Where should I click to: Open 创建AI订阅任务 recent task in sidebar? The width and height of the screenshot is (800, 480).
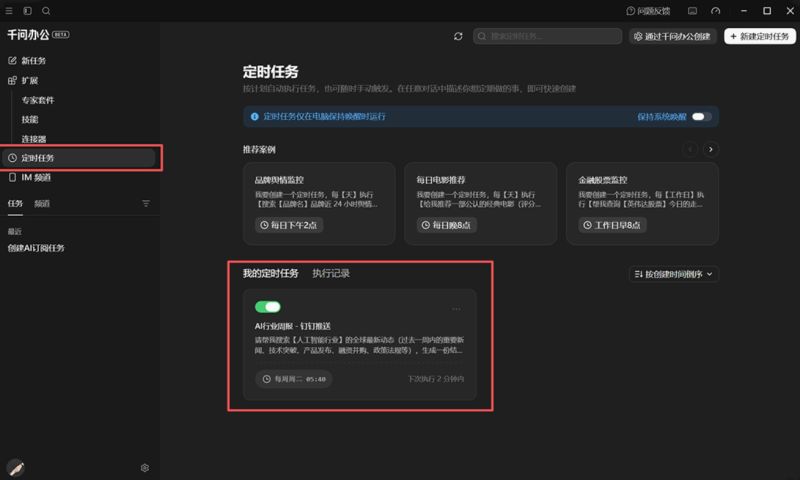36,248
